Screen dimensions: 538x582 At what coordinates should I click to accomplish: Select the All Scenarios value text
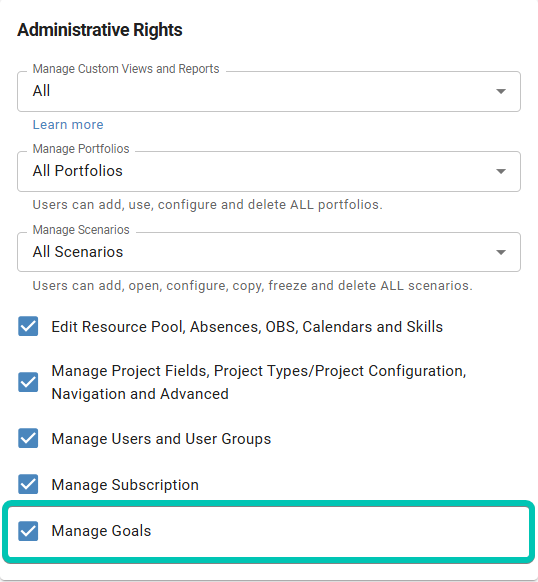click(78, 252)
